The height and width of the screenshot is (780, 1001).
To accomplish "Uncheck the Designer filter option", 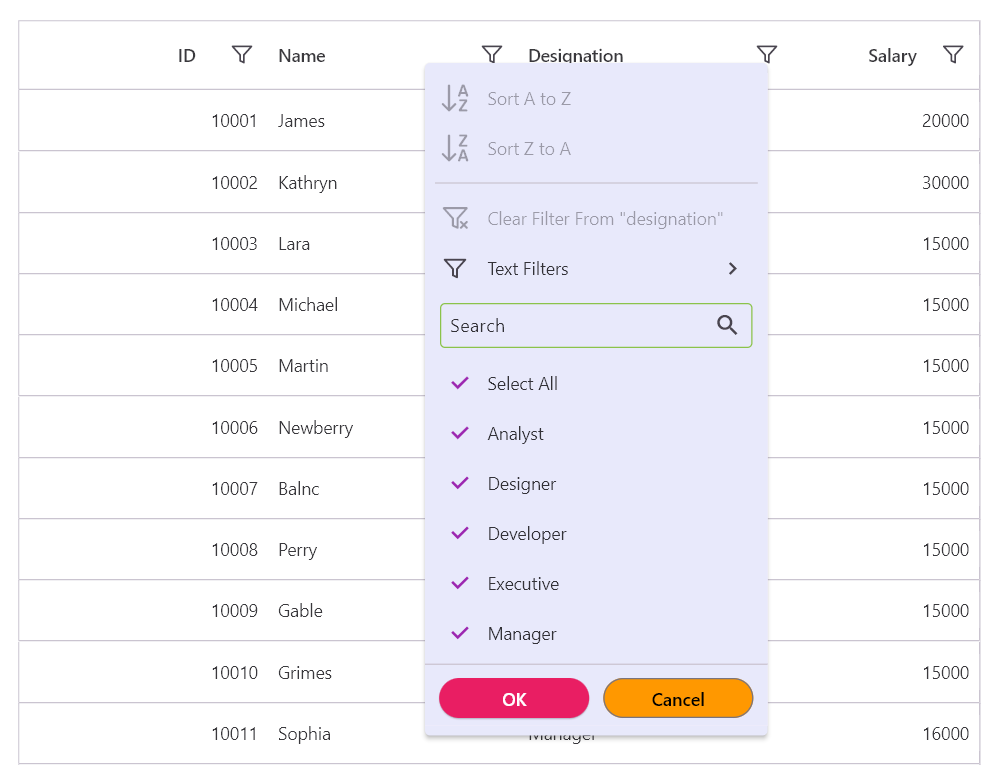I will tap(460, 483).
